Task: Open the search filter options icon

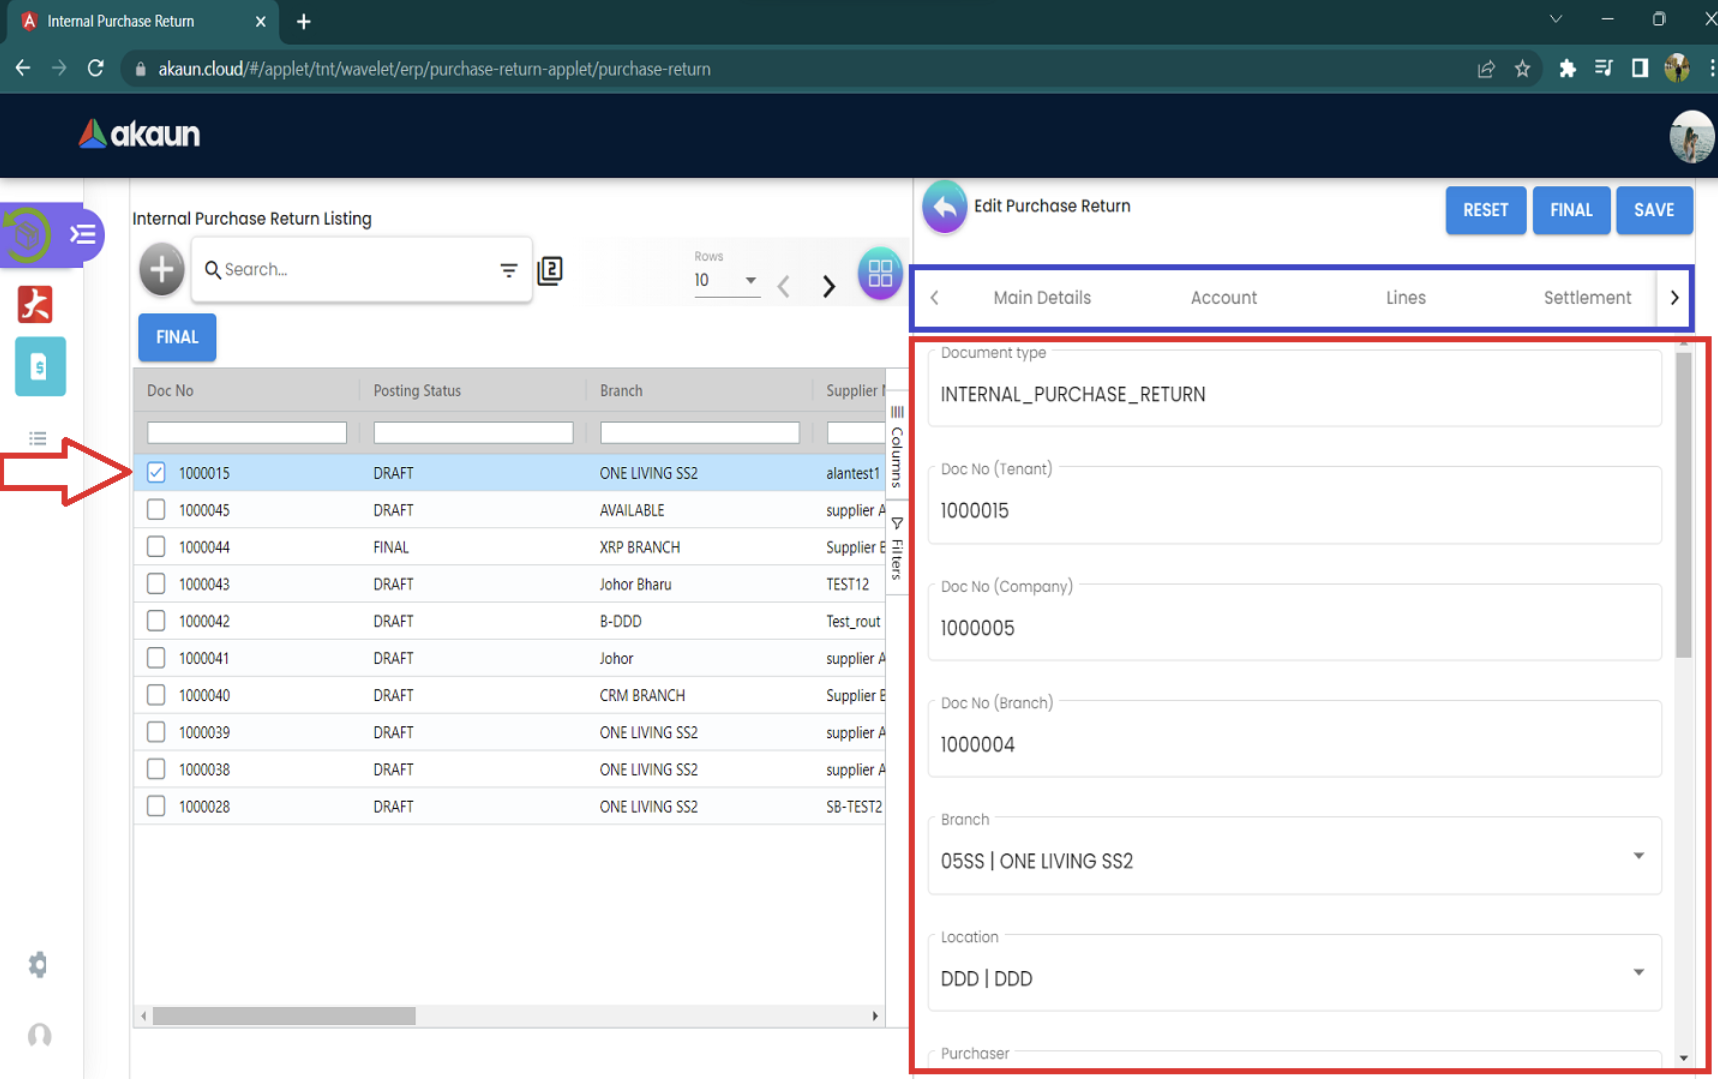Action: click(x=508, y=270)
